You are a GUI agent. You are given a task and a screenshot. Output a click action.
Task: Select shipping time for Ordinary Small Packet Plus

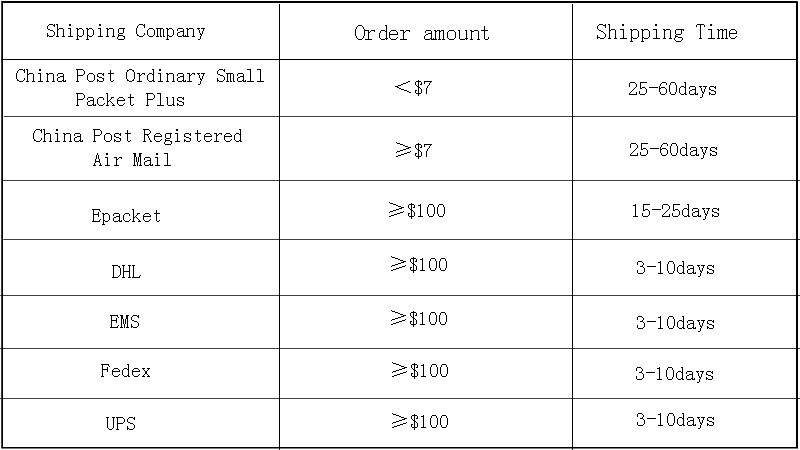click(672, 89)
